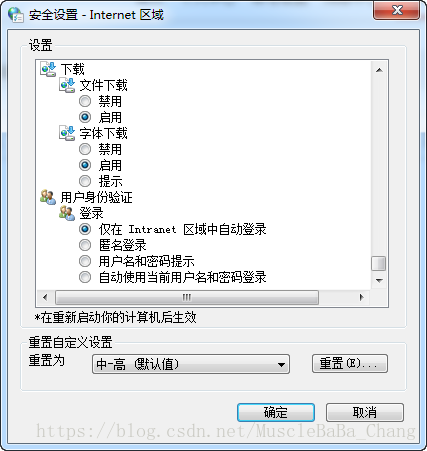Click the 文件下载 setting icon
The width and height of the screenshot is (427, 451).
point(67,85)
